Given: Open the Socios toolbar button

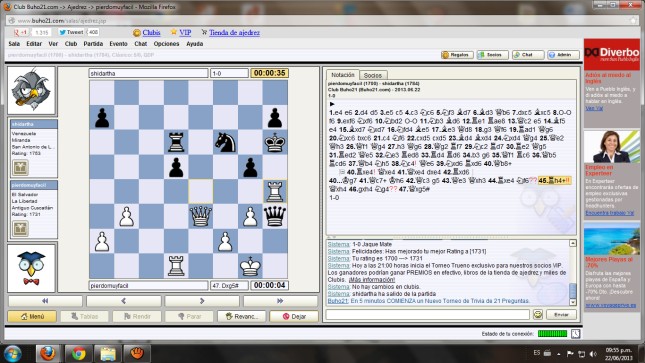Looking at the screenshot, I should click(x=492, y=55).
